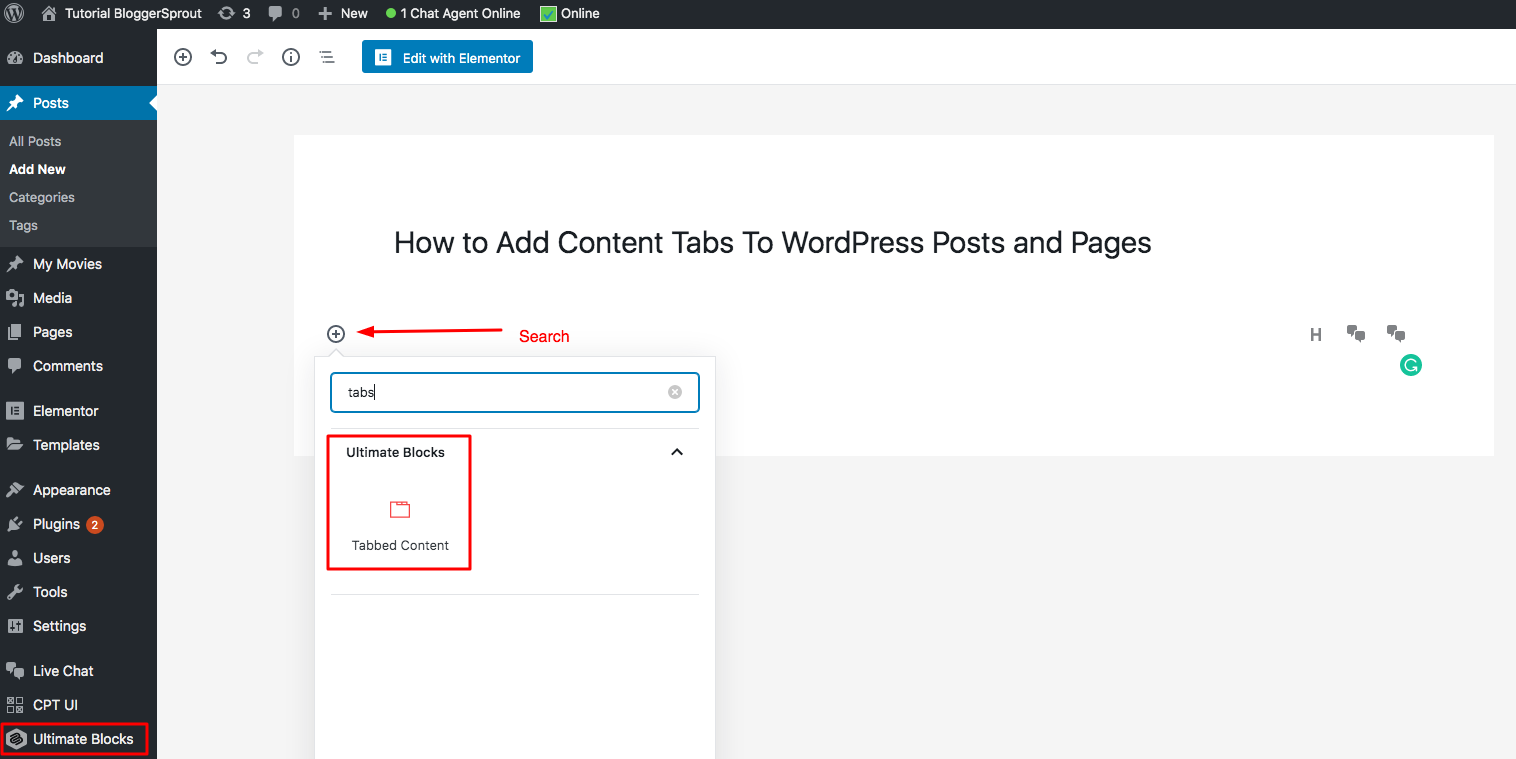Click the Add block plus icon in toolbar
Viewport: 1516px width, 759px height.
pos(183,57)
